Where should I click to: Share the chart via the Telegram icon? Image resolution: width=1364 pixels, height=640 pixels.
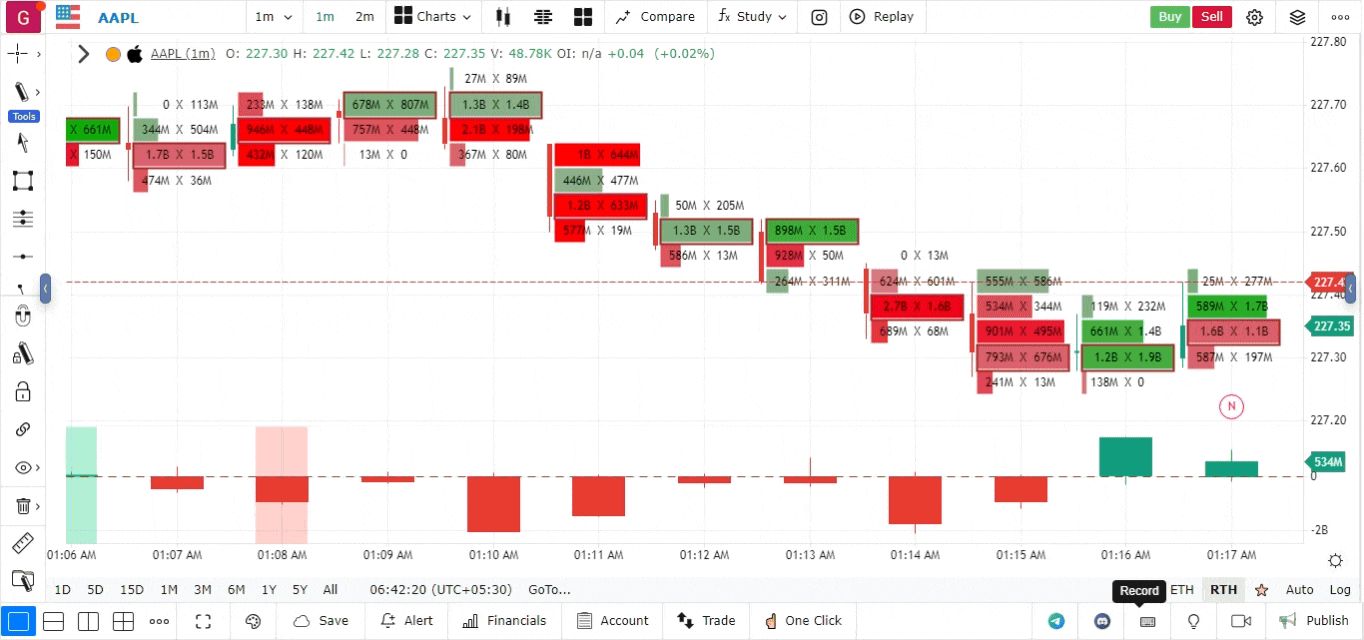[1057, 621]
